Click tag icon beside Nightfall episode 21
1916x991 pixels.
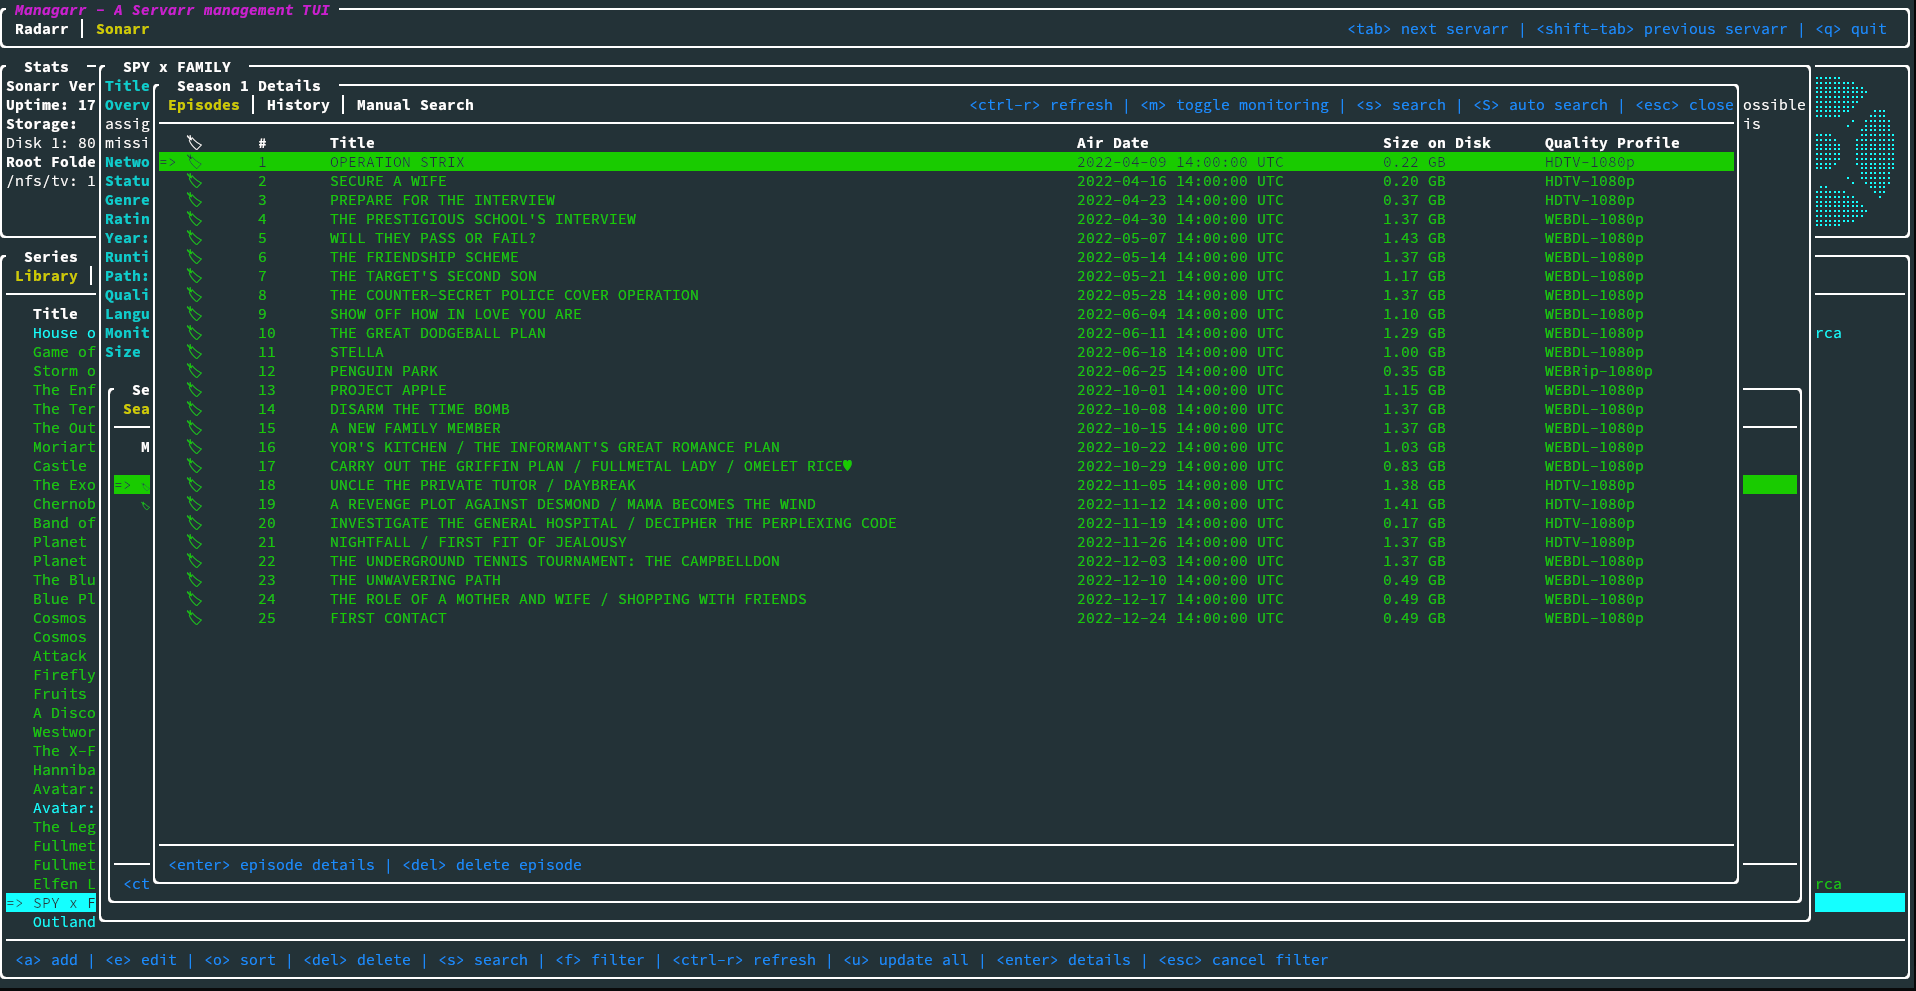pyautogui.click(x=194, y=542)
